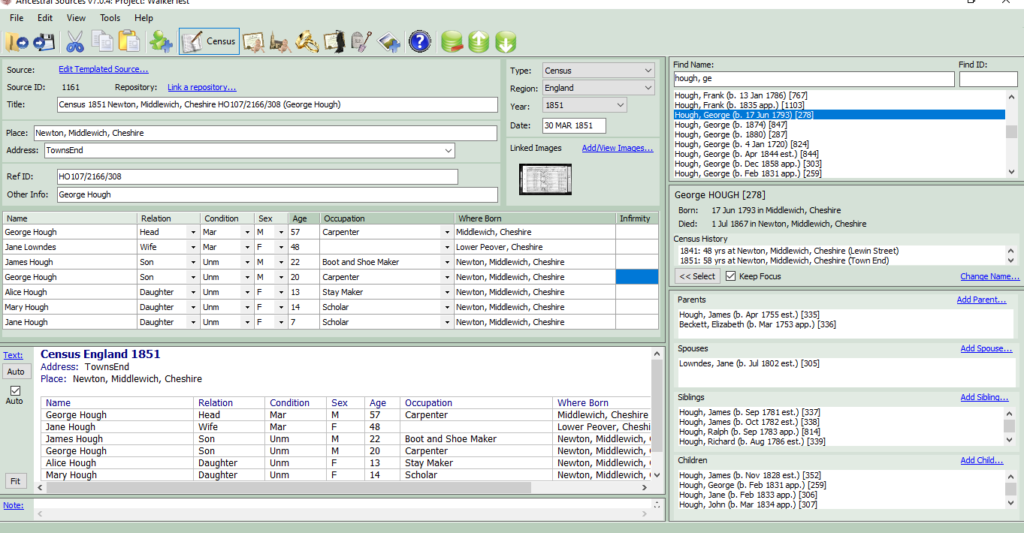Click Edit Templated Source link
Image resolution: width=1024 pixels, height=533 pixels.
coord(103,69)
